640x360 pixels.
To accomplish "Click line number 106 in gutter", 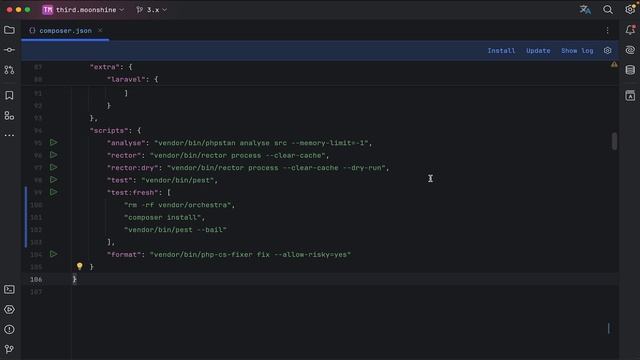I will [36, 279].
